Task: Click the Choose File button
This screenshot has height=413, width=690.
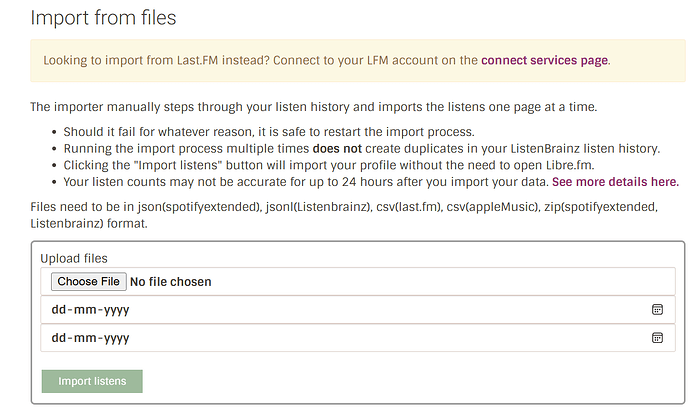Action: tap(89, 281)
